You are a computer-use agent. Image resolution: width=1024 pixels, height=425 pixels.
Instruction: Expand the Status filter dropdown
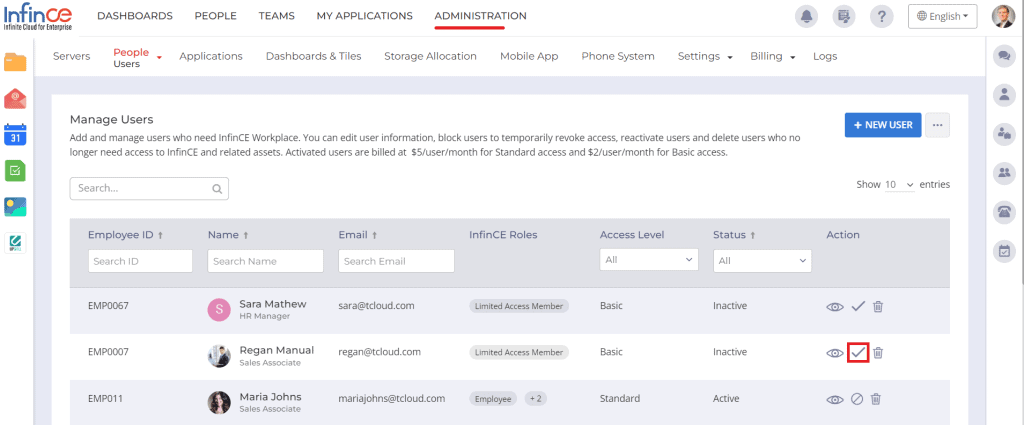coord(761,260)
